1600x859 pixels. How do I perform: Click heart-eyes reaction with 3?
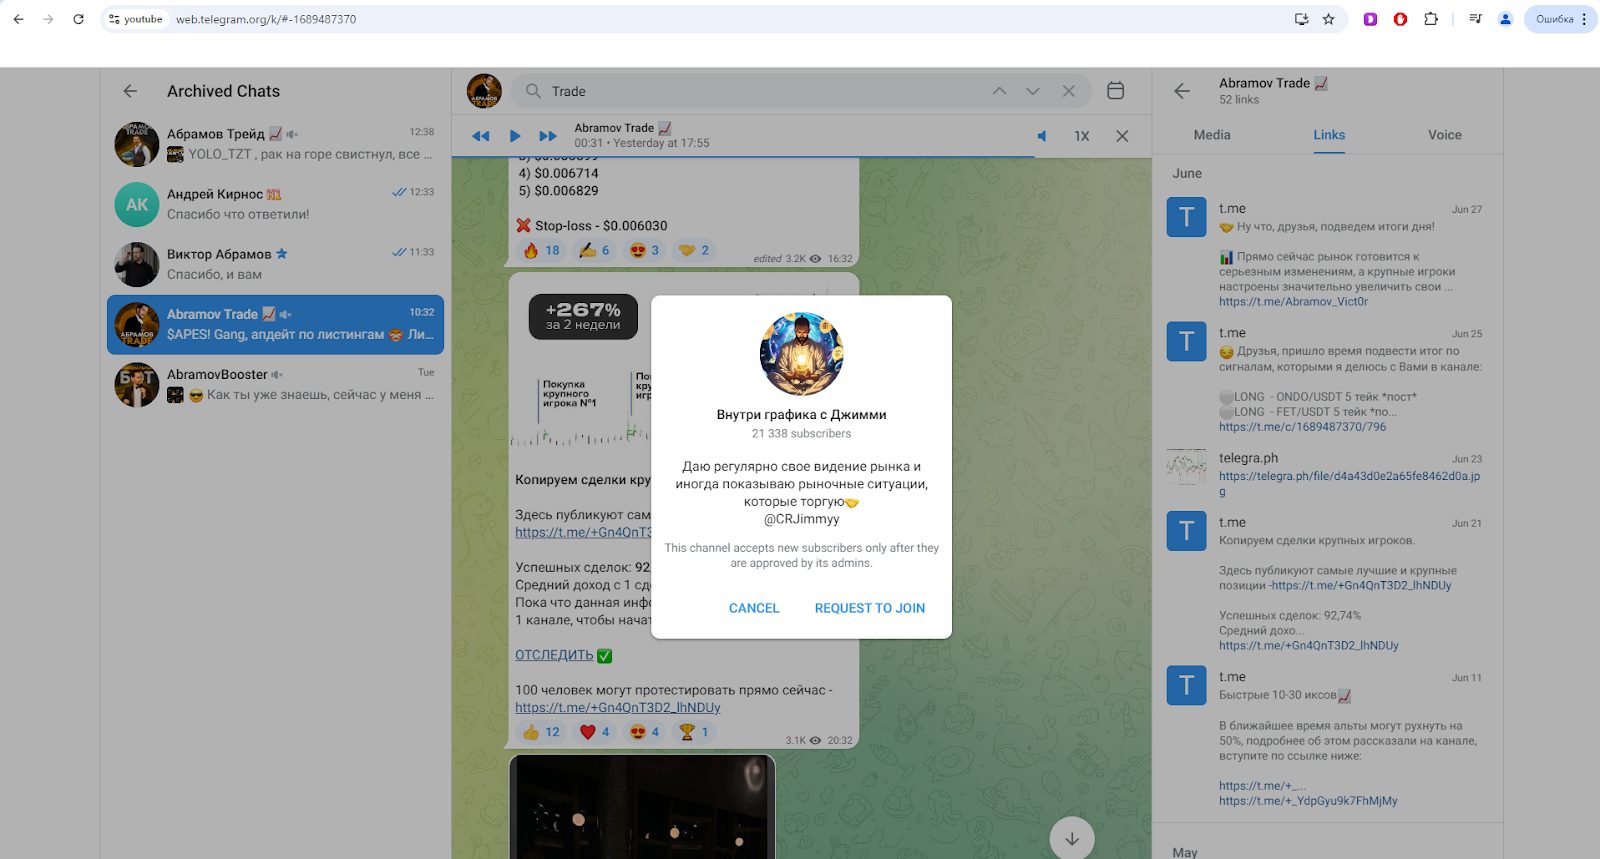click(644, 250)
